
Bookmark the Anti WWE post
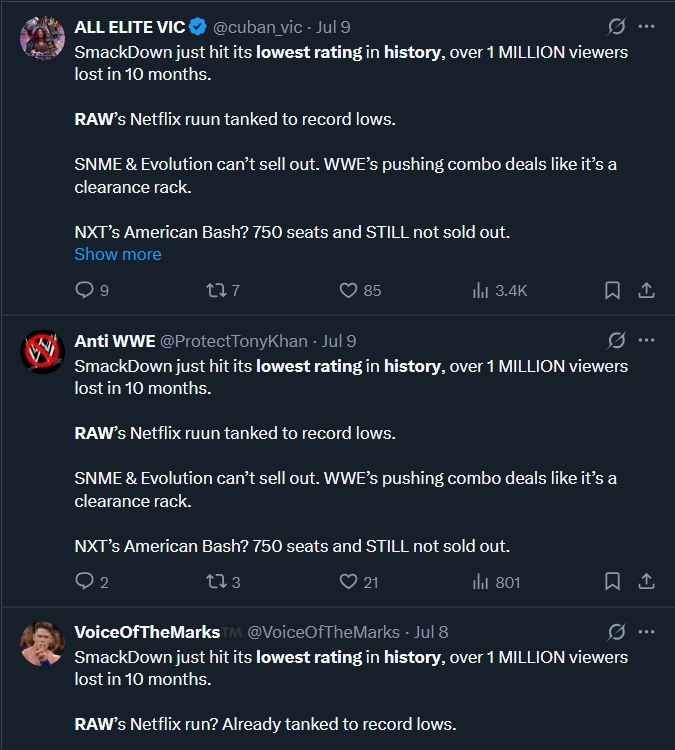point(613,582)
